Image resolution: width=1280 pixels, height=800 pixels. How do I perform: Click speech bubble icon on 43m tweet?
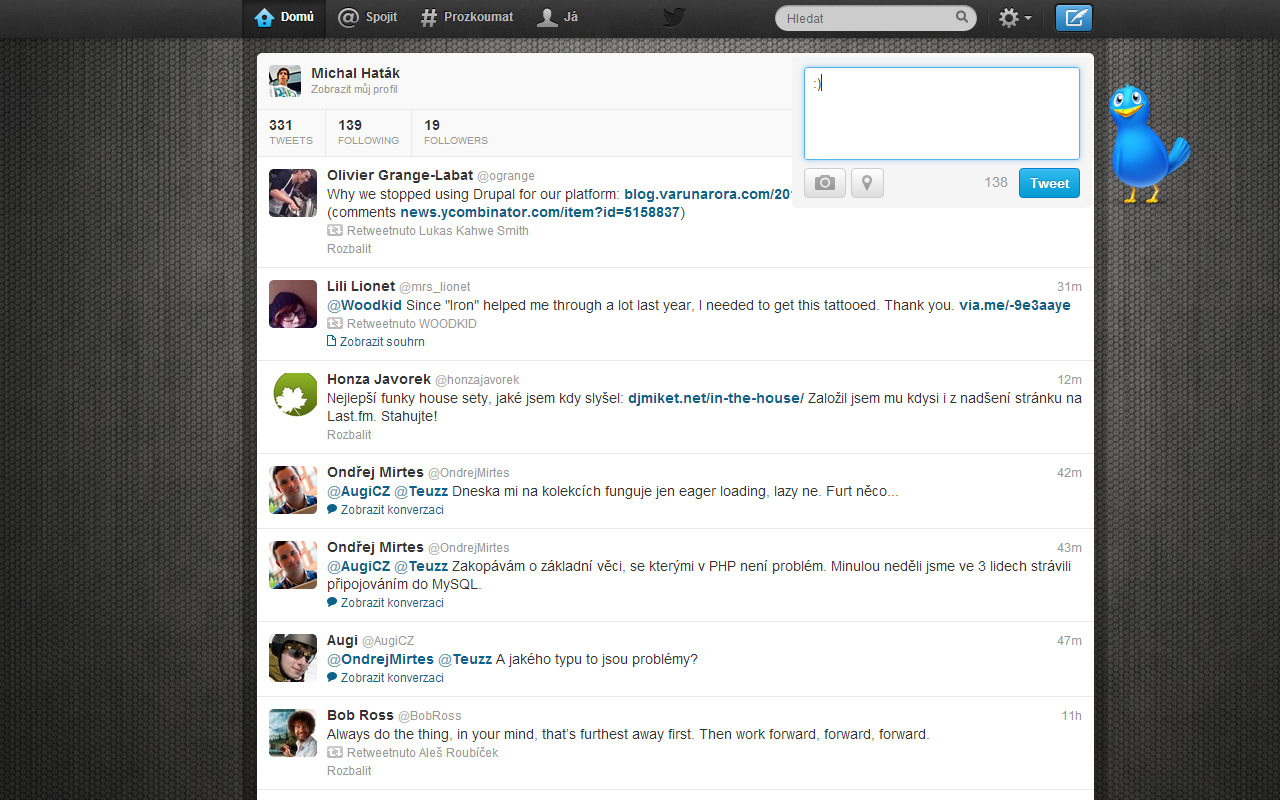click(332, 602)
